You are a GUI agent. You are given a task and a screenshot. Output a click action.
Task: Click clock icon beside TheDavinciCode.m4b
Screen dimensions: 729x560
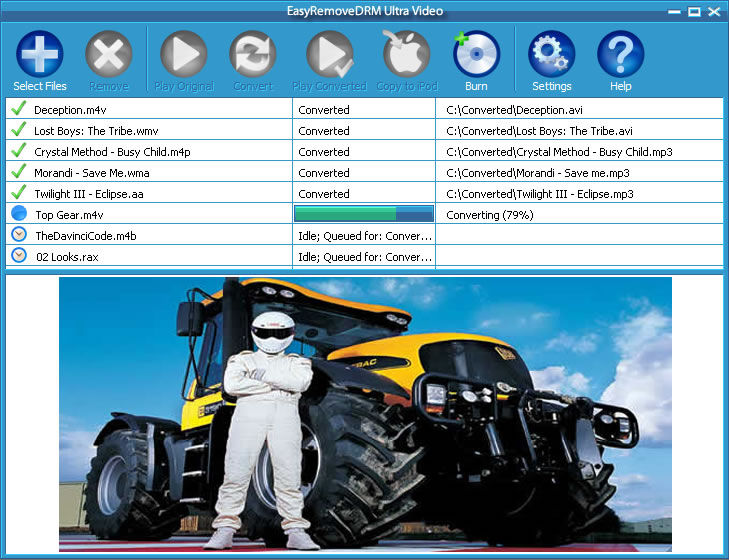coord(19,234)
